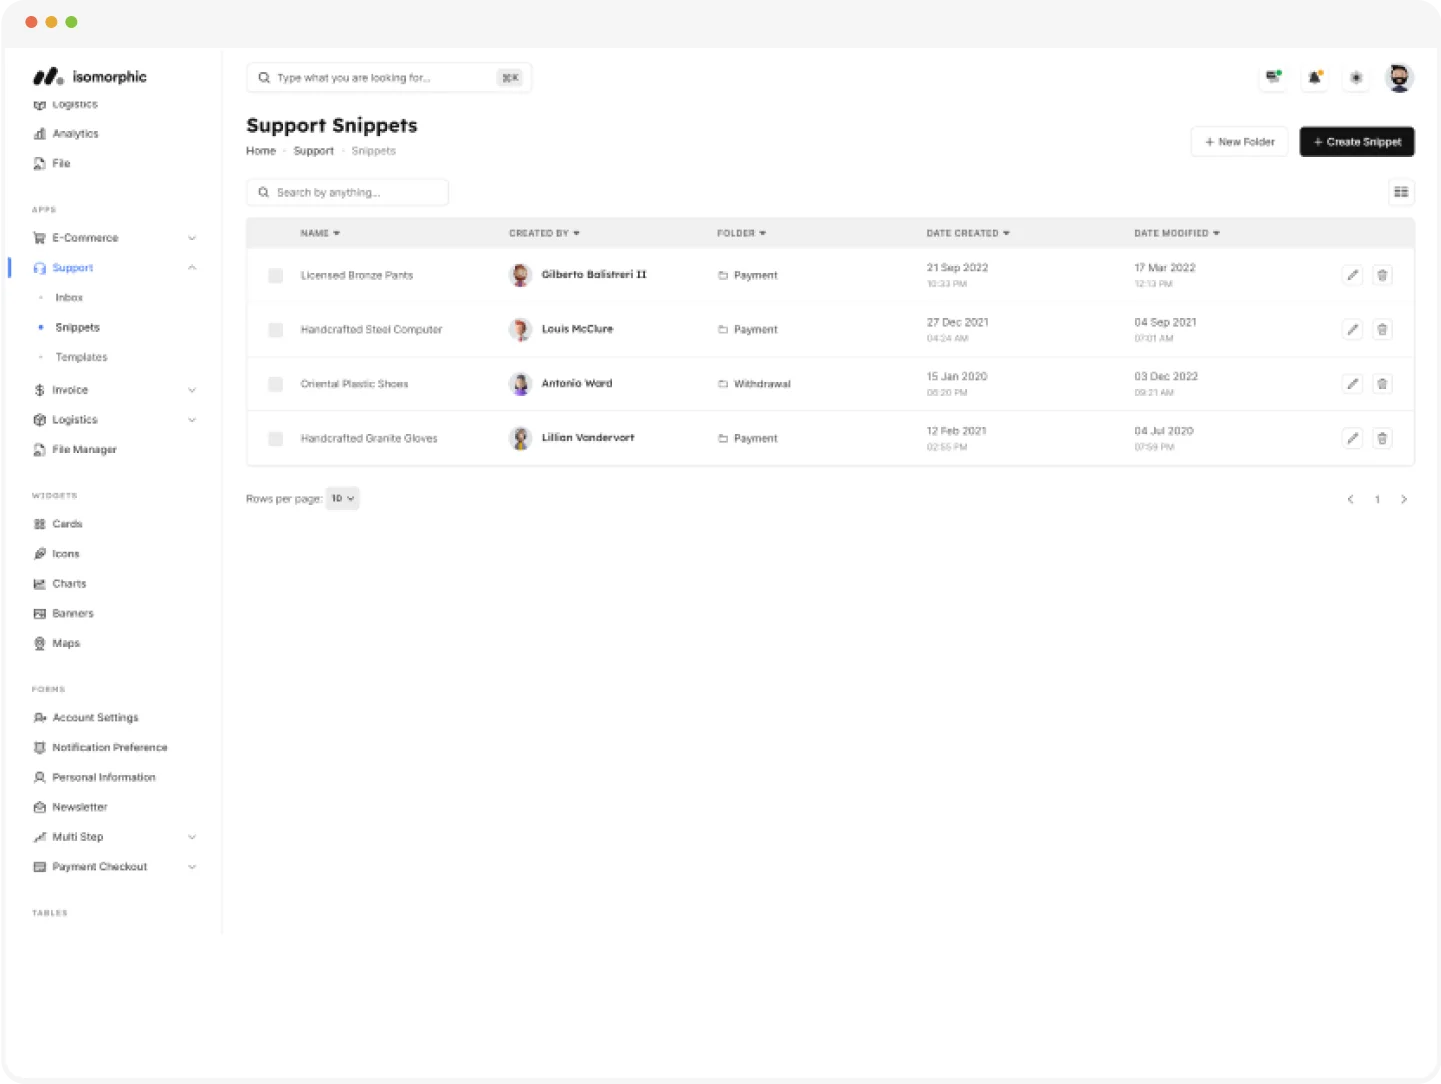The height and width of the screenshot is (1084, 1441).
Task: Click Antonio Ward avatar
Action: click(520, 384)
